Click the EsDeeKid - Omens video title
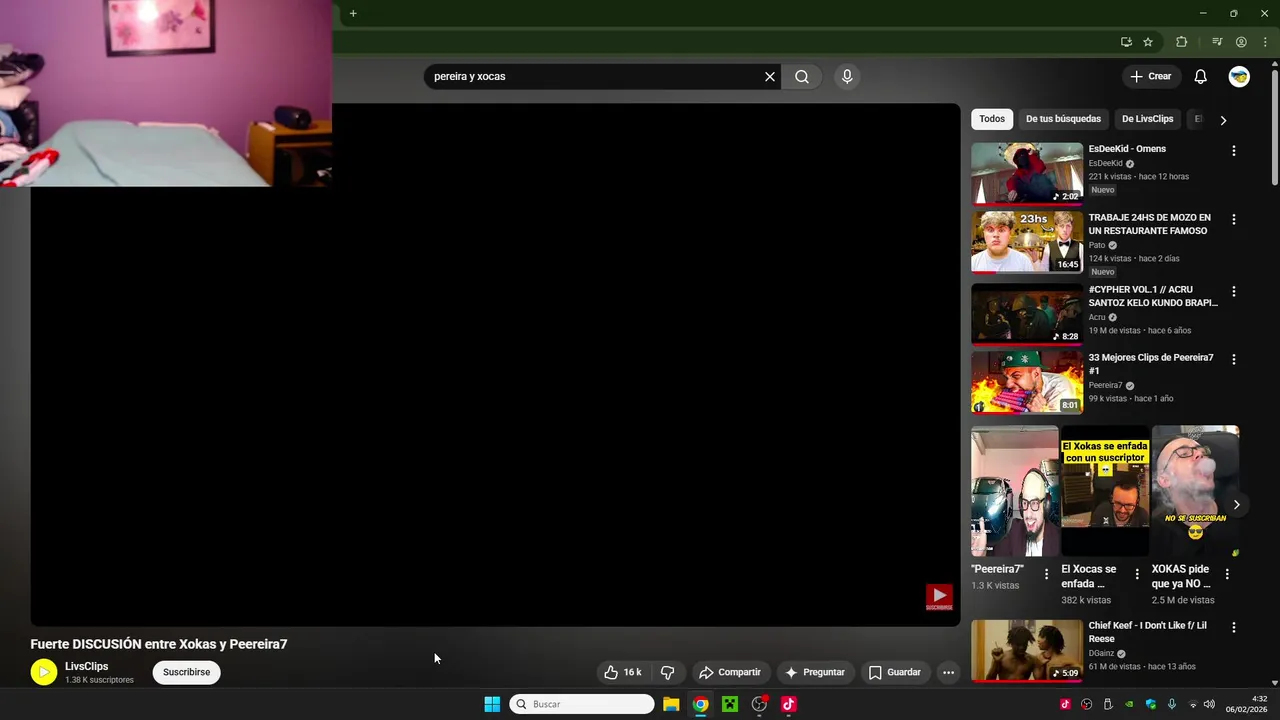The width and height of the screenshot is (1280, 720). tap(1127, 149)
